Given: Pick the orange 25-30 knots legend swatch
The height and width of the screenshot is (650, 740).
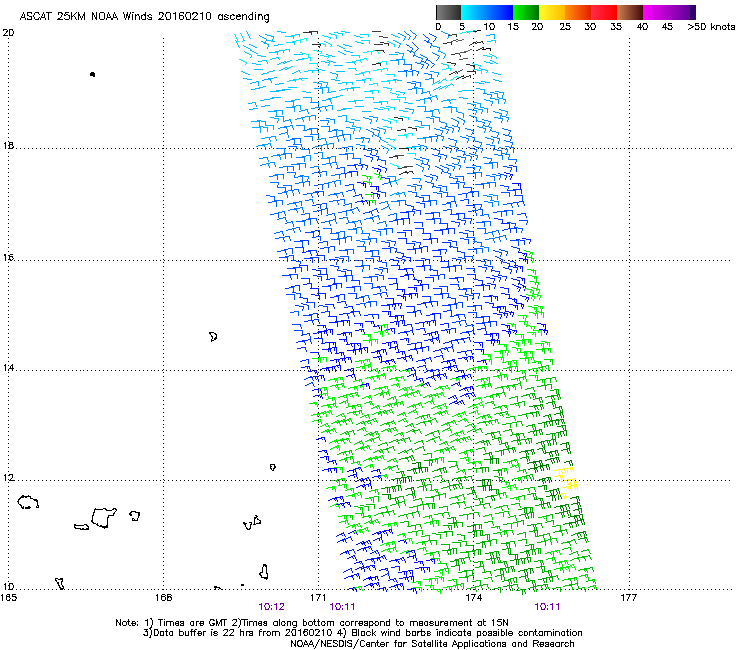Looking at the screenshot, I should [x=578, y=12].
